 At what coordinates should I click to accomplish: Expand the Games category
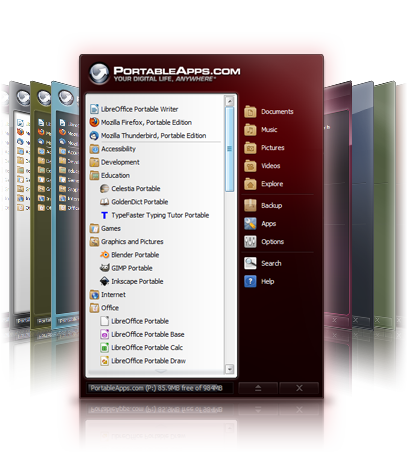105,228
